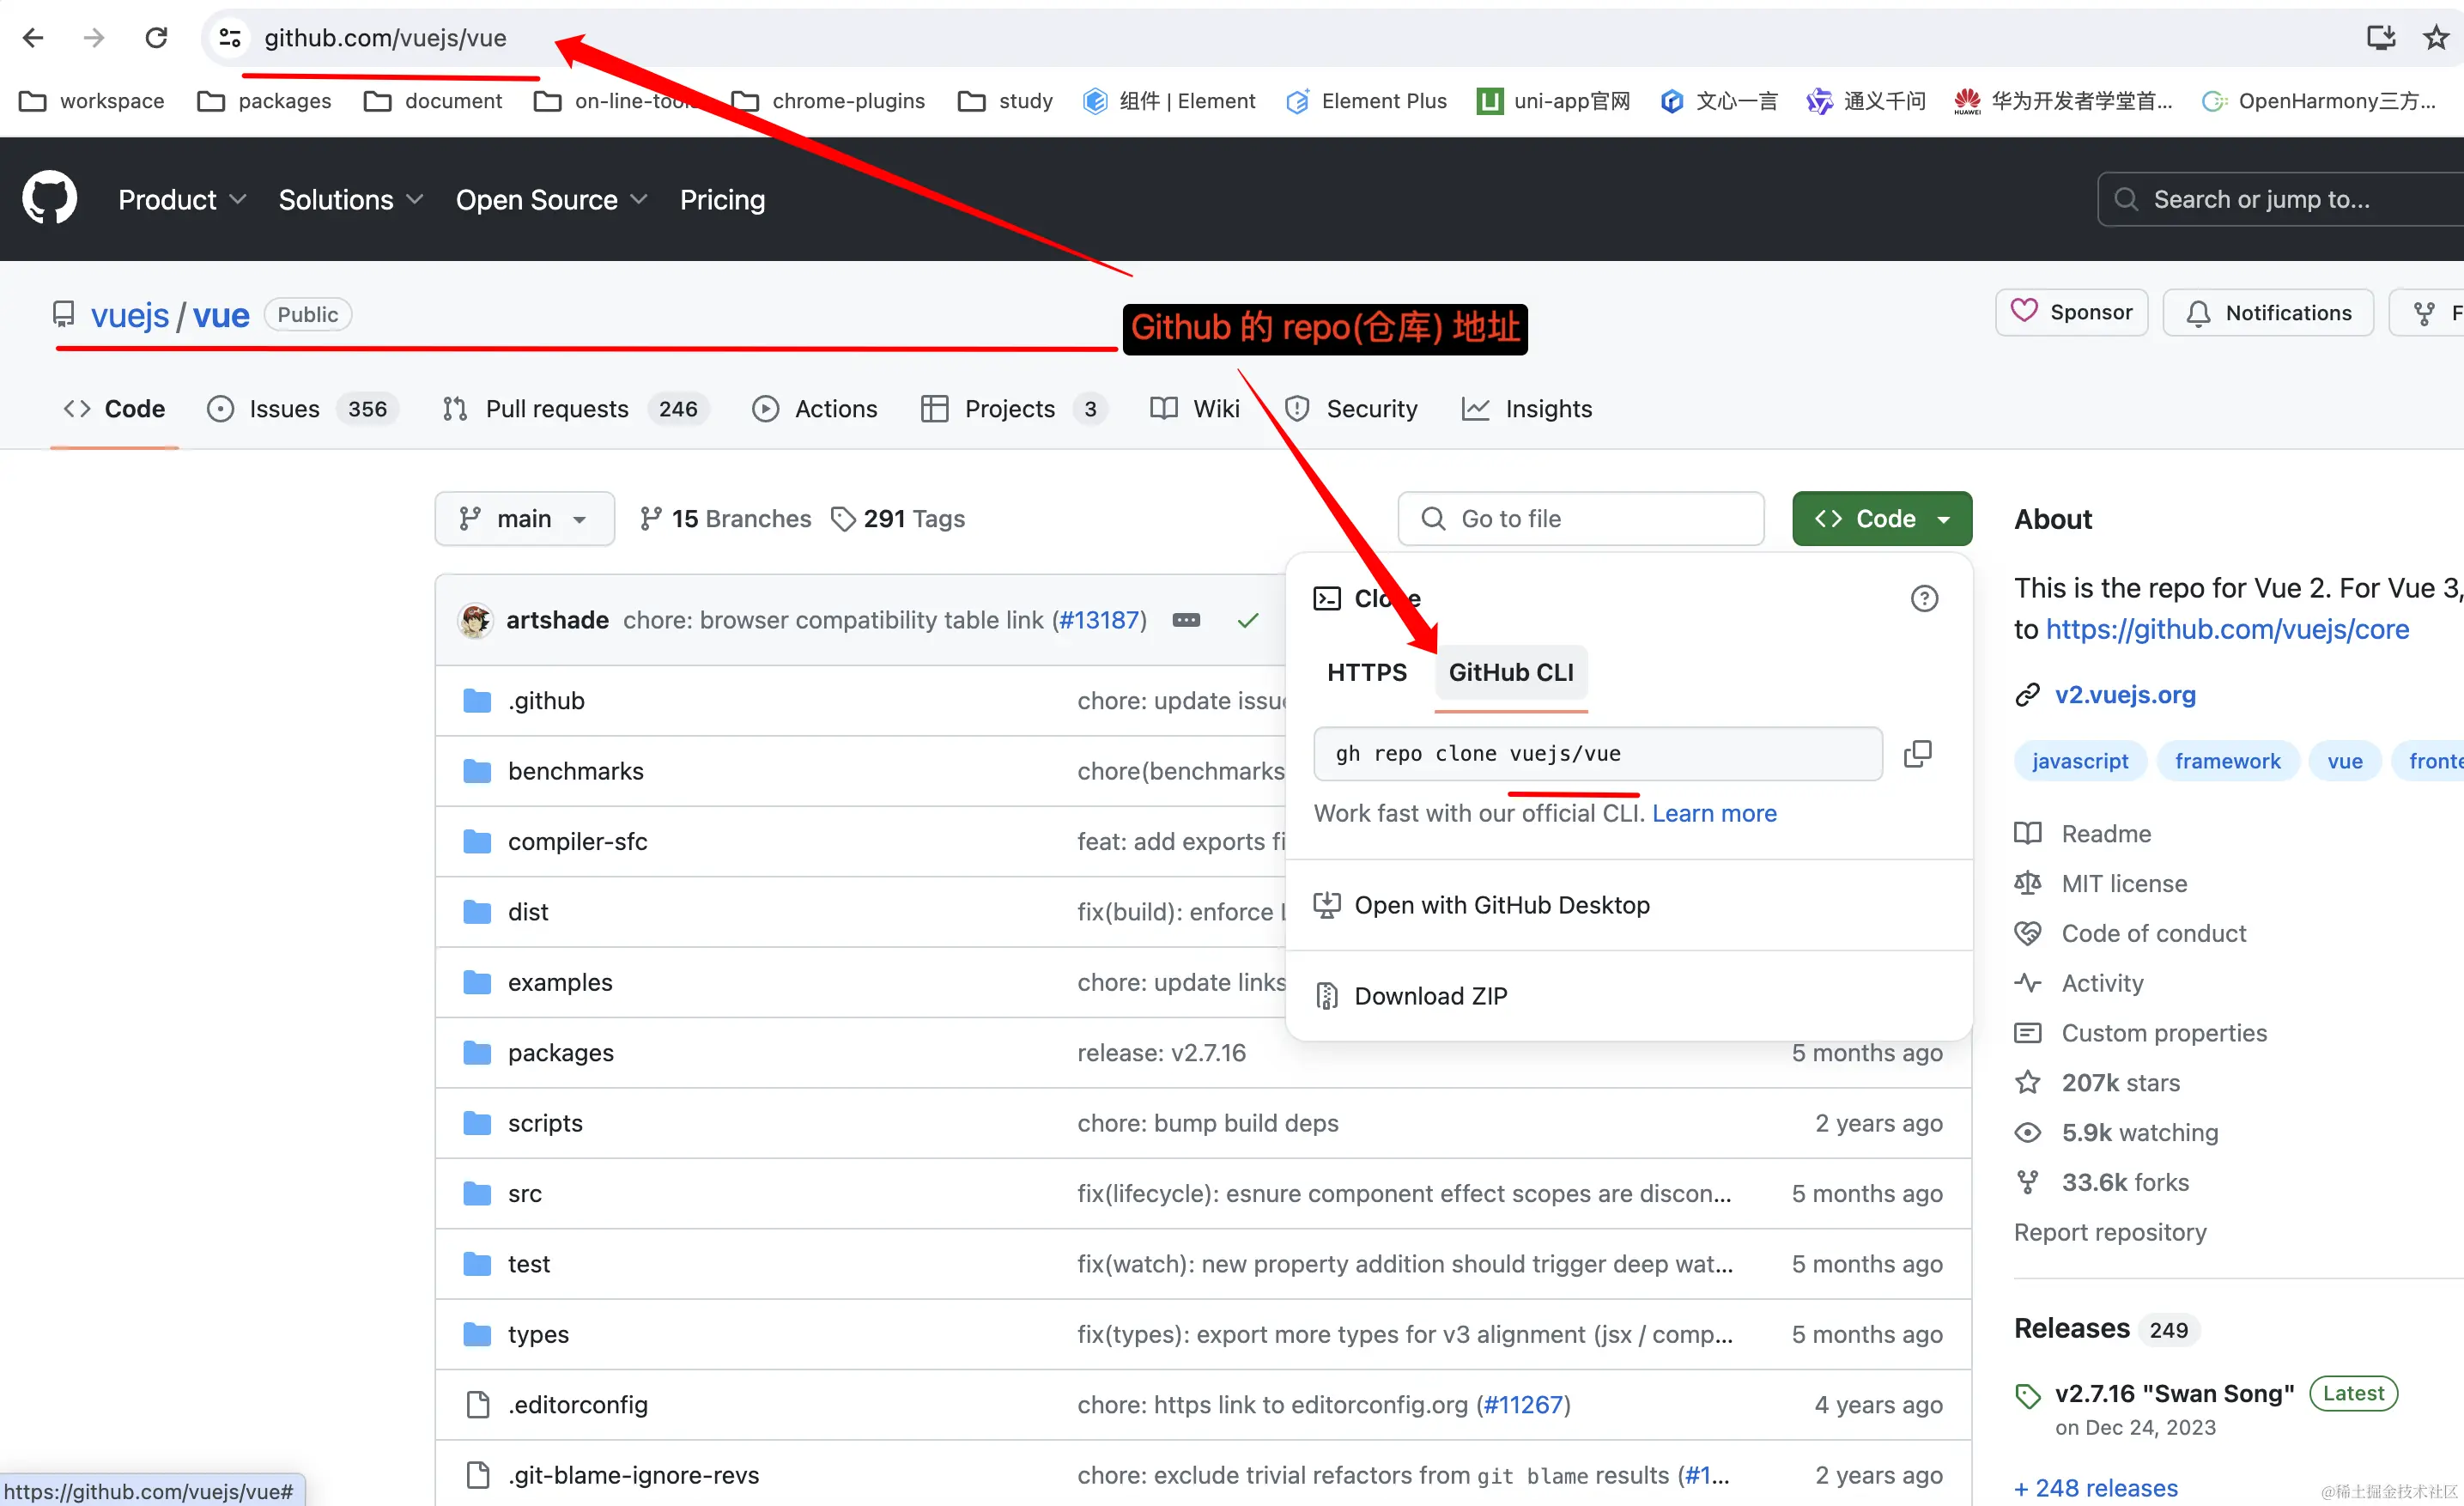Click the Go to file search field
This screenshot has width=2464, height=1506.
1581,518
